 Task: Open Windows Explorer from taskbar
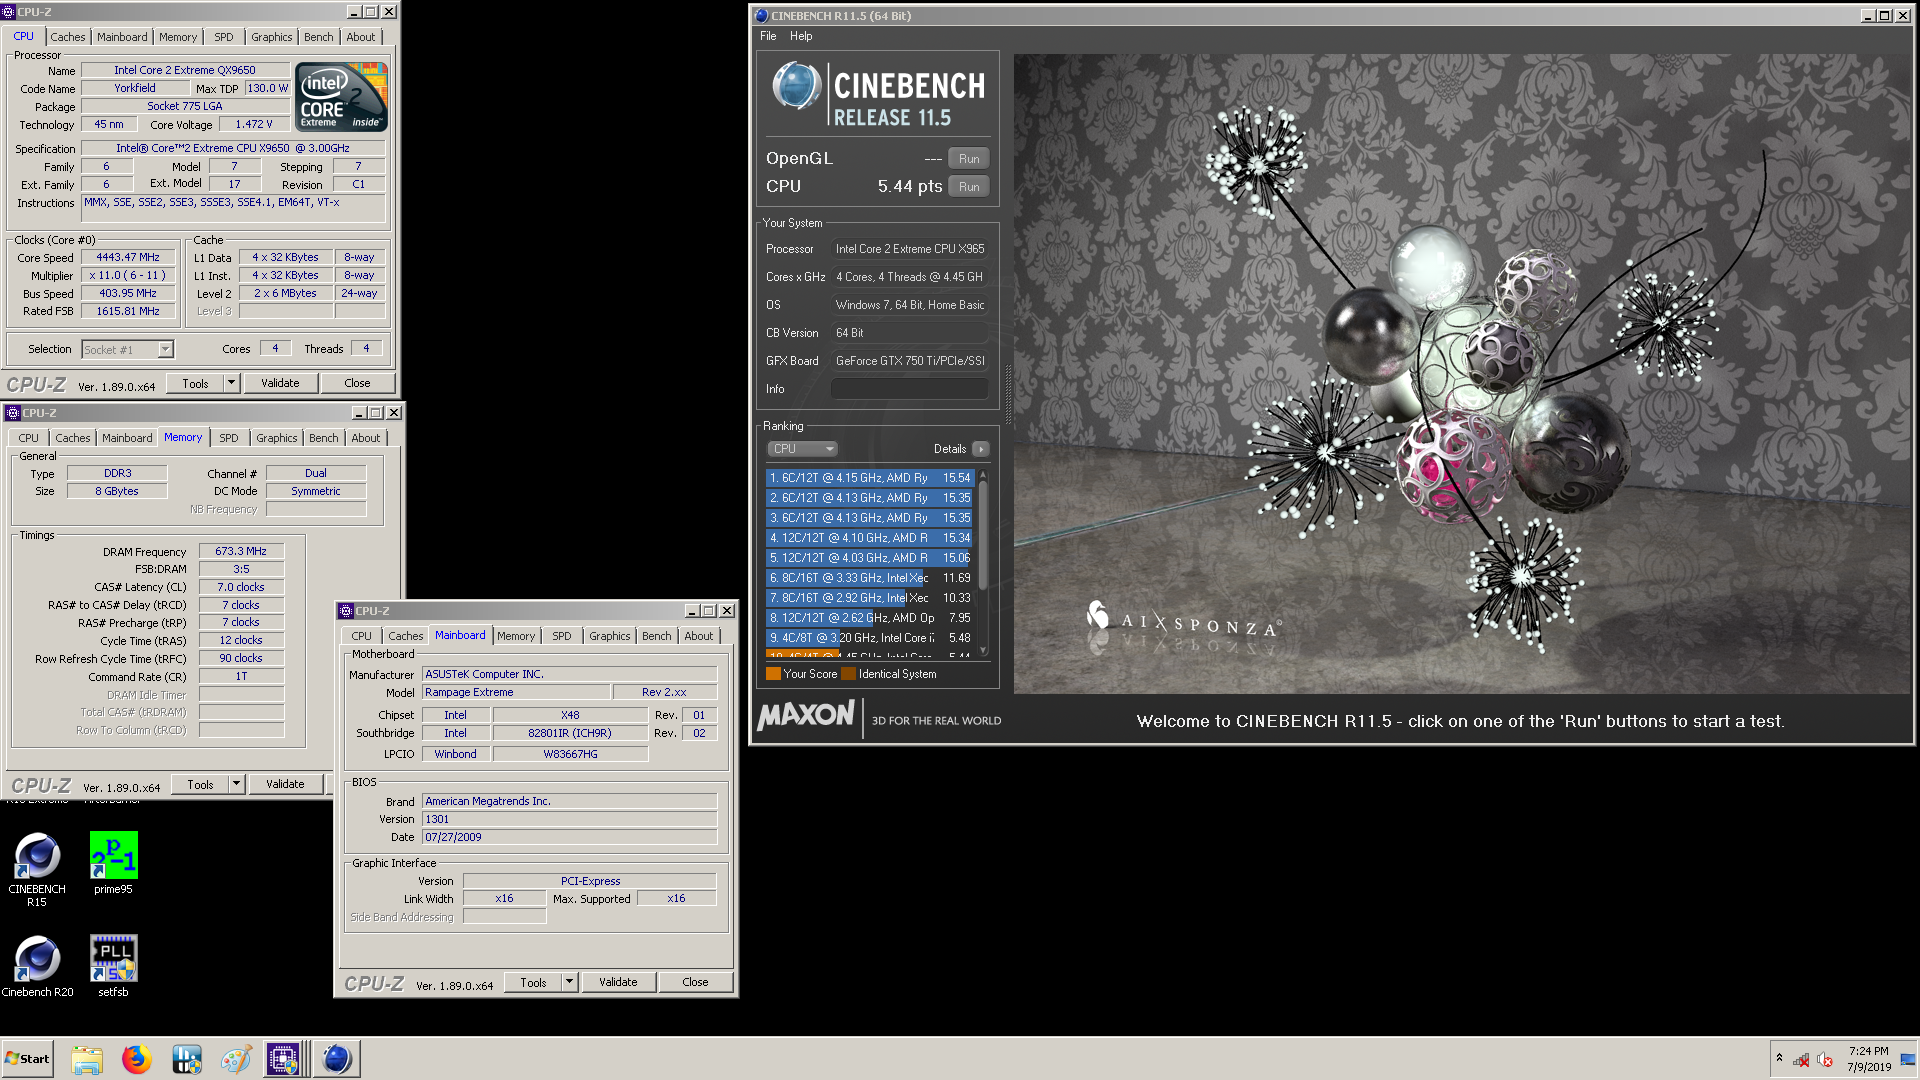[x=87, y=1059]
